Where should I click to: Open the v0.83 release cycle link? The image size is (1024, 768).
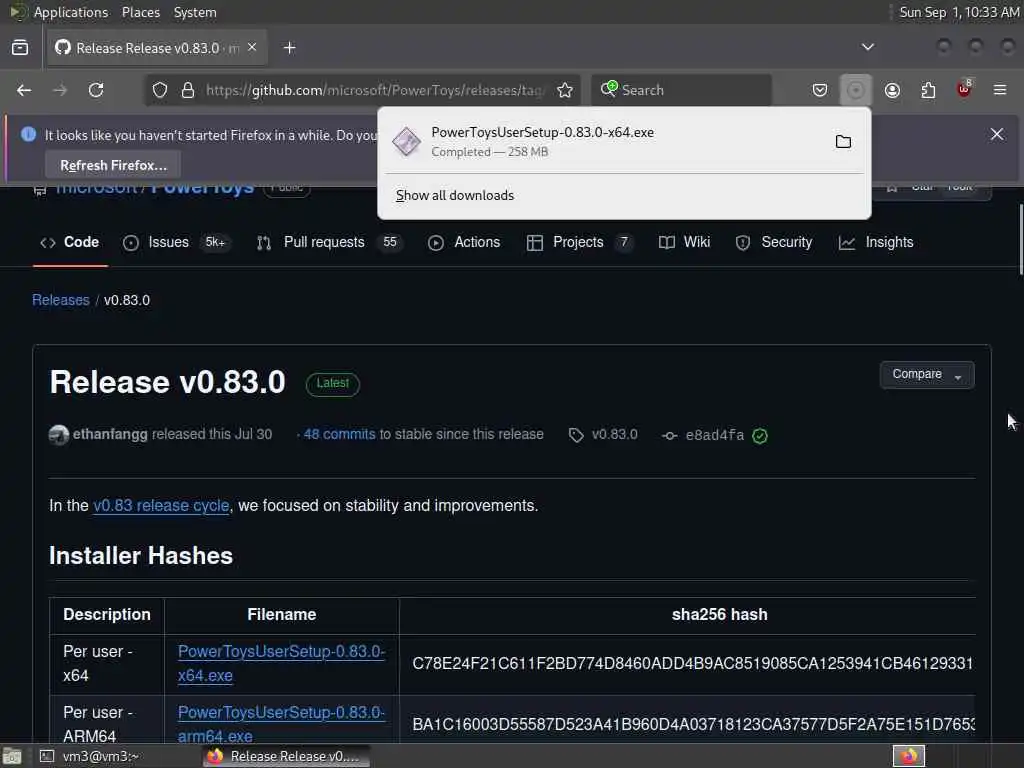tap(161, 505)
